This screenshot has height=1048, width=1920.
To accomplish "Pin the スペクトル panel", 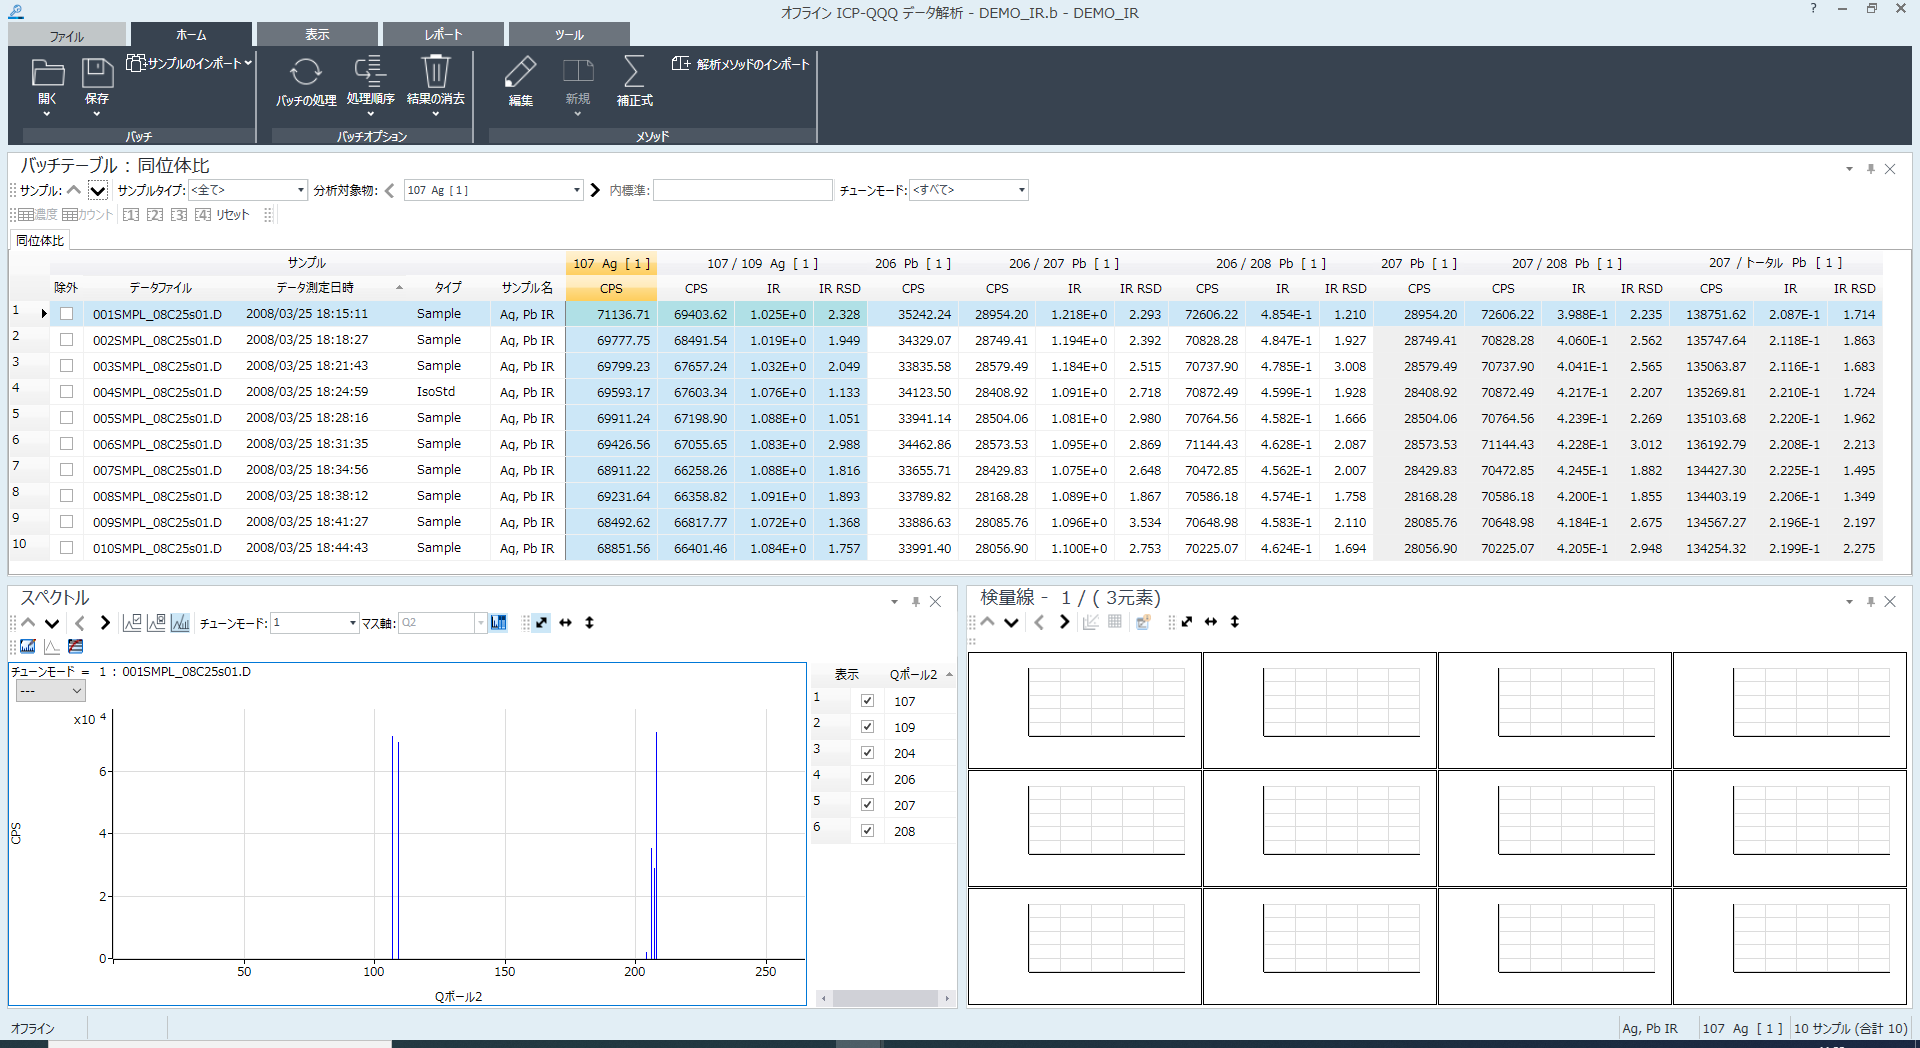I will point(915,602).
